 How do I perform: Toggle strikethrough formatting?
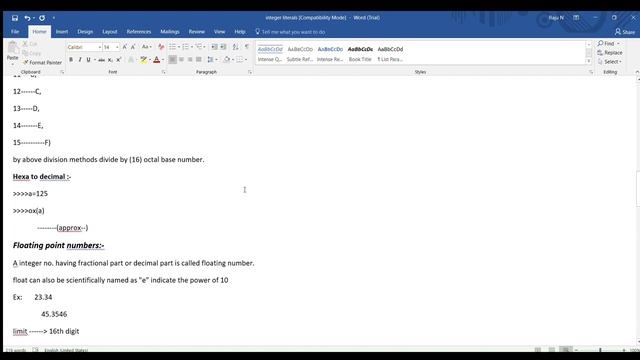pos(101,60)
